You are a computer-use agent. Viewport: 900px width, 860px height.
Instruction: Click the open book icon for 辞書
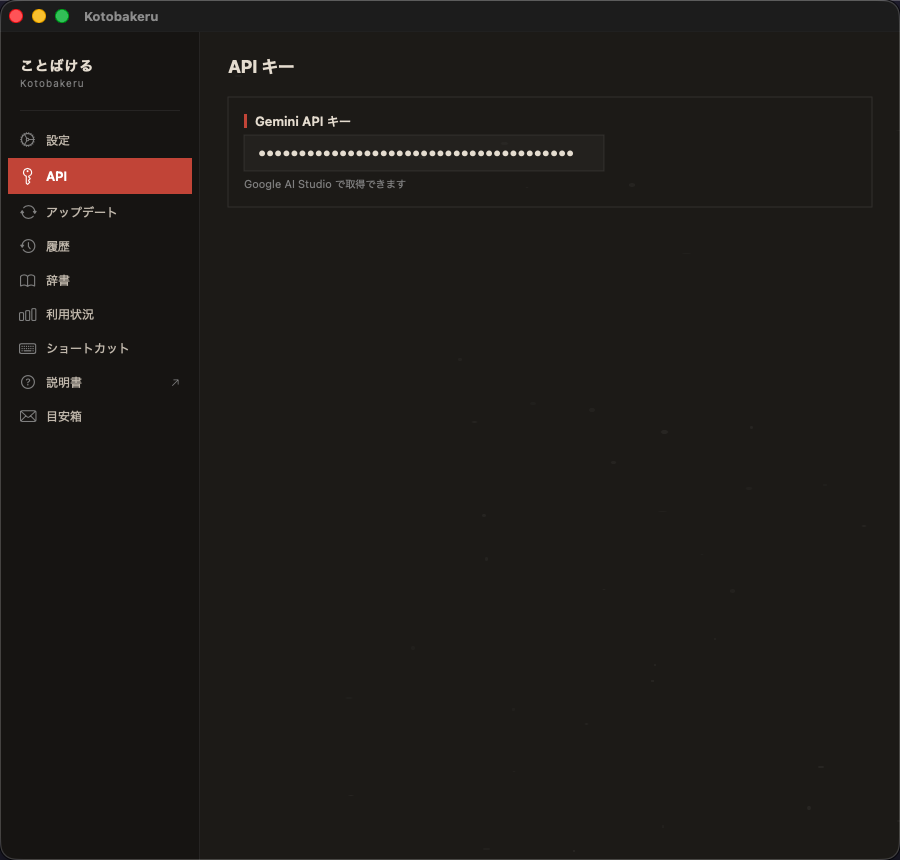tap(28, 280)
